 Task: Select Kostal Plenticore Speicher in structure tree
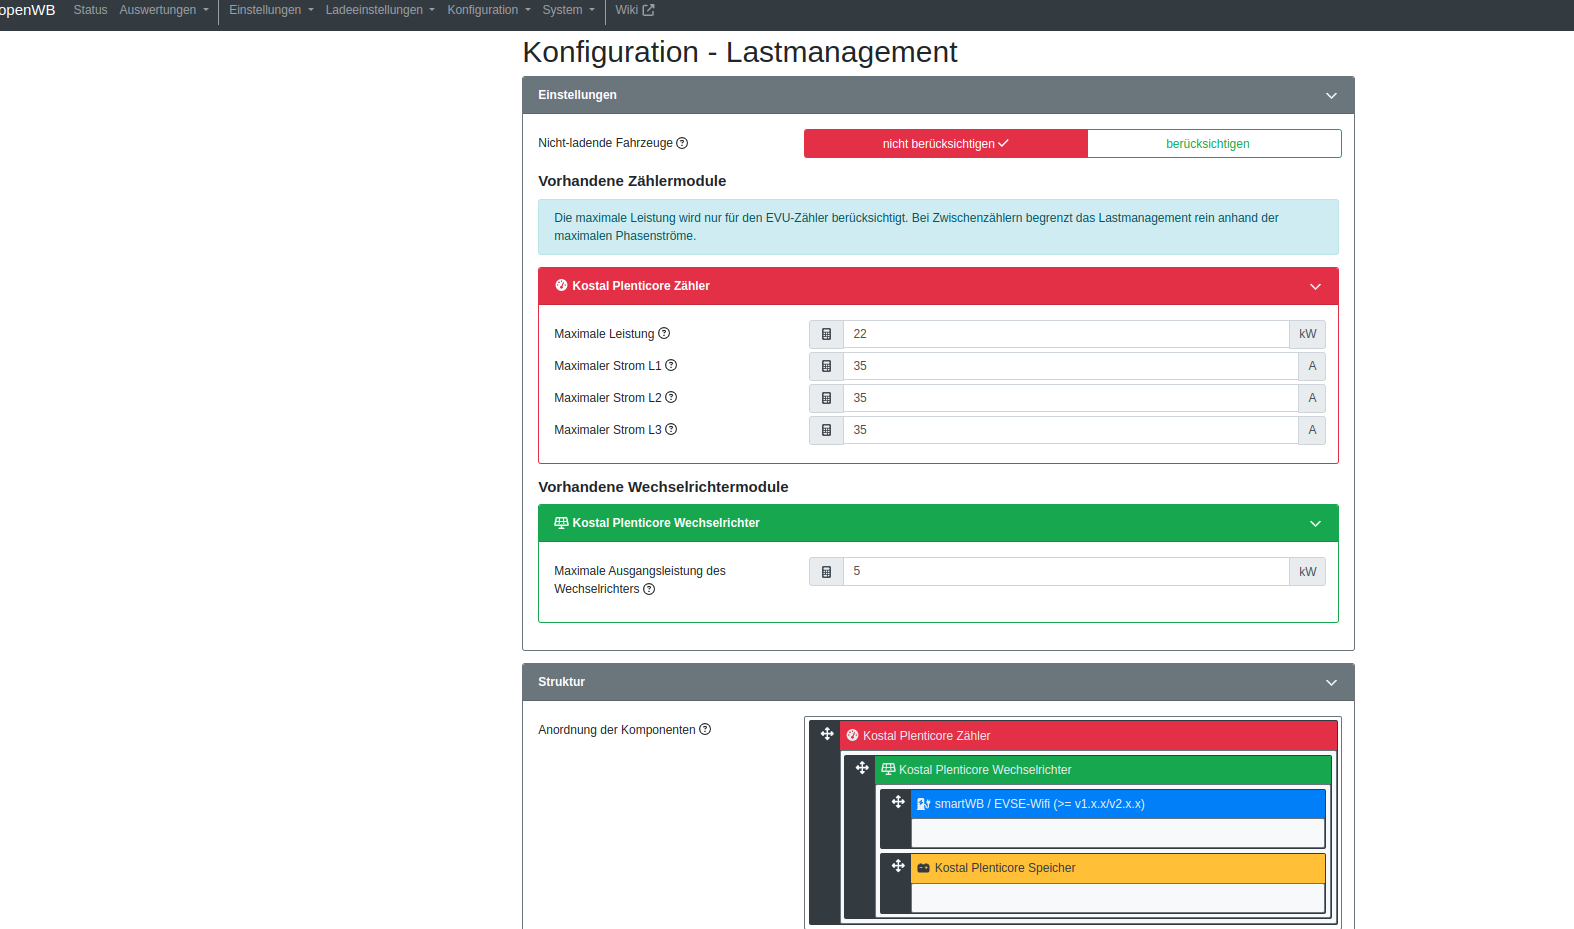pos(1118,868)
